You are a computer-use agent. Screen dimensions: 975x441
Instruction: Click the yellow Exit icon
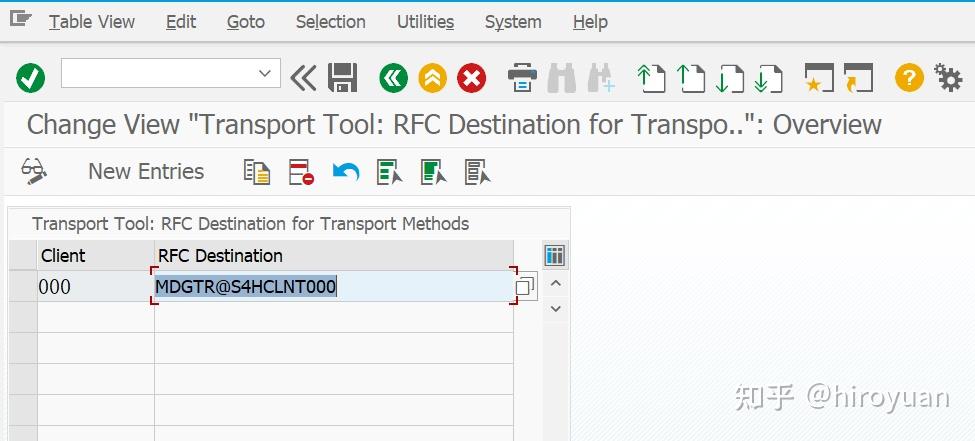433,78
